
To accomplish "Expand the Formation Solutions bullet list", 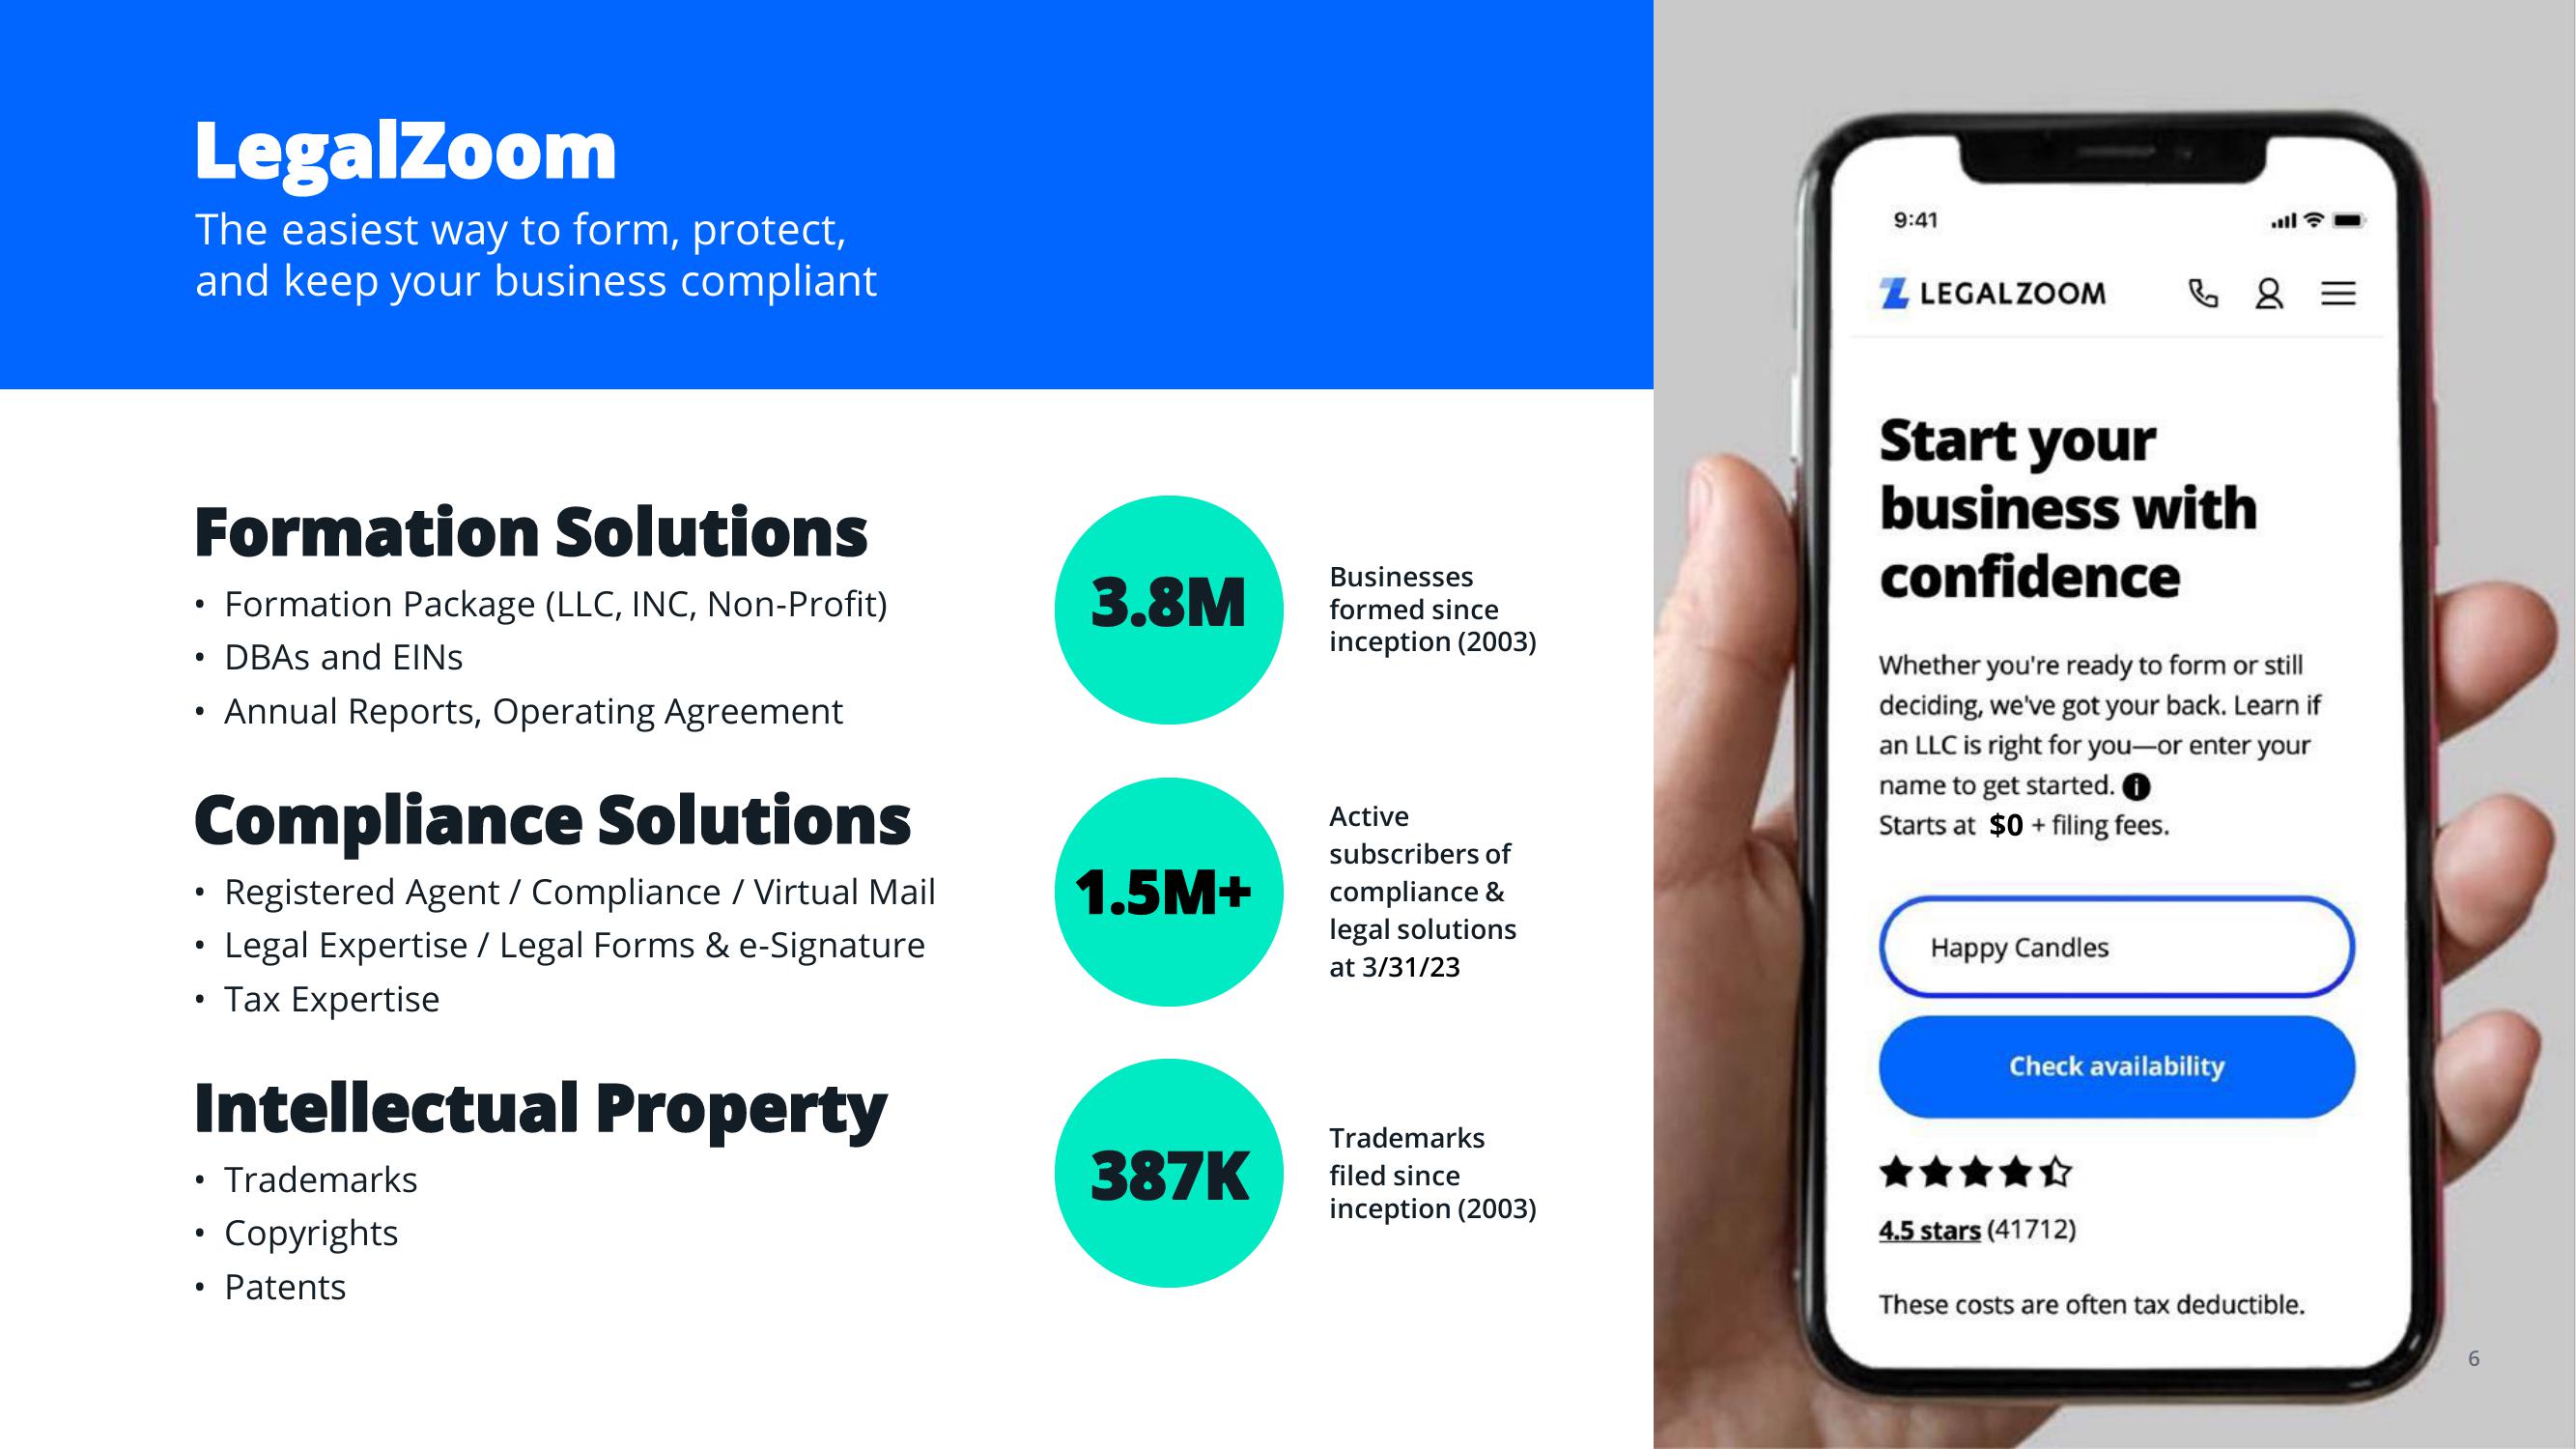I will pos(531,656).
